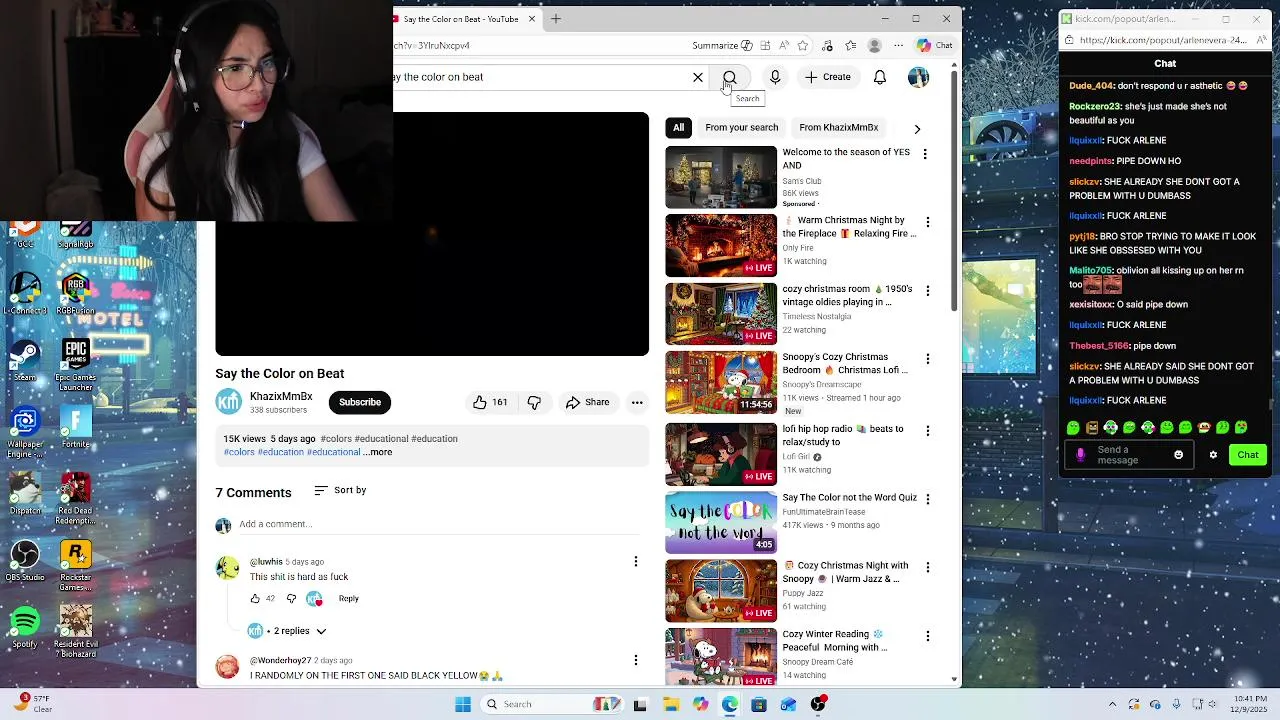Click the YouTube search magnifier button
This screenshot has width=1280, height=720.
click(730, 77)
